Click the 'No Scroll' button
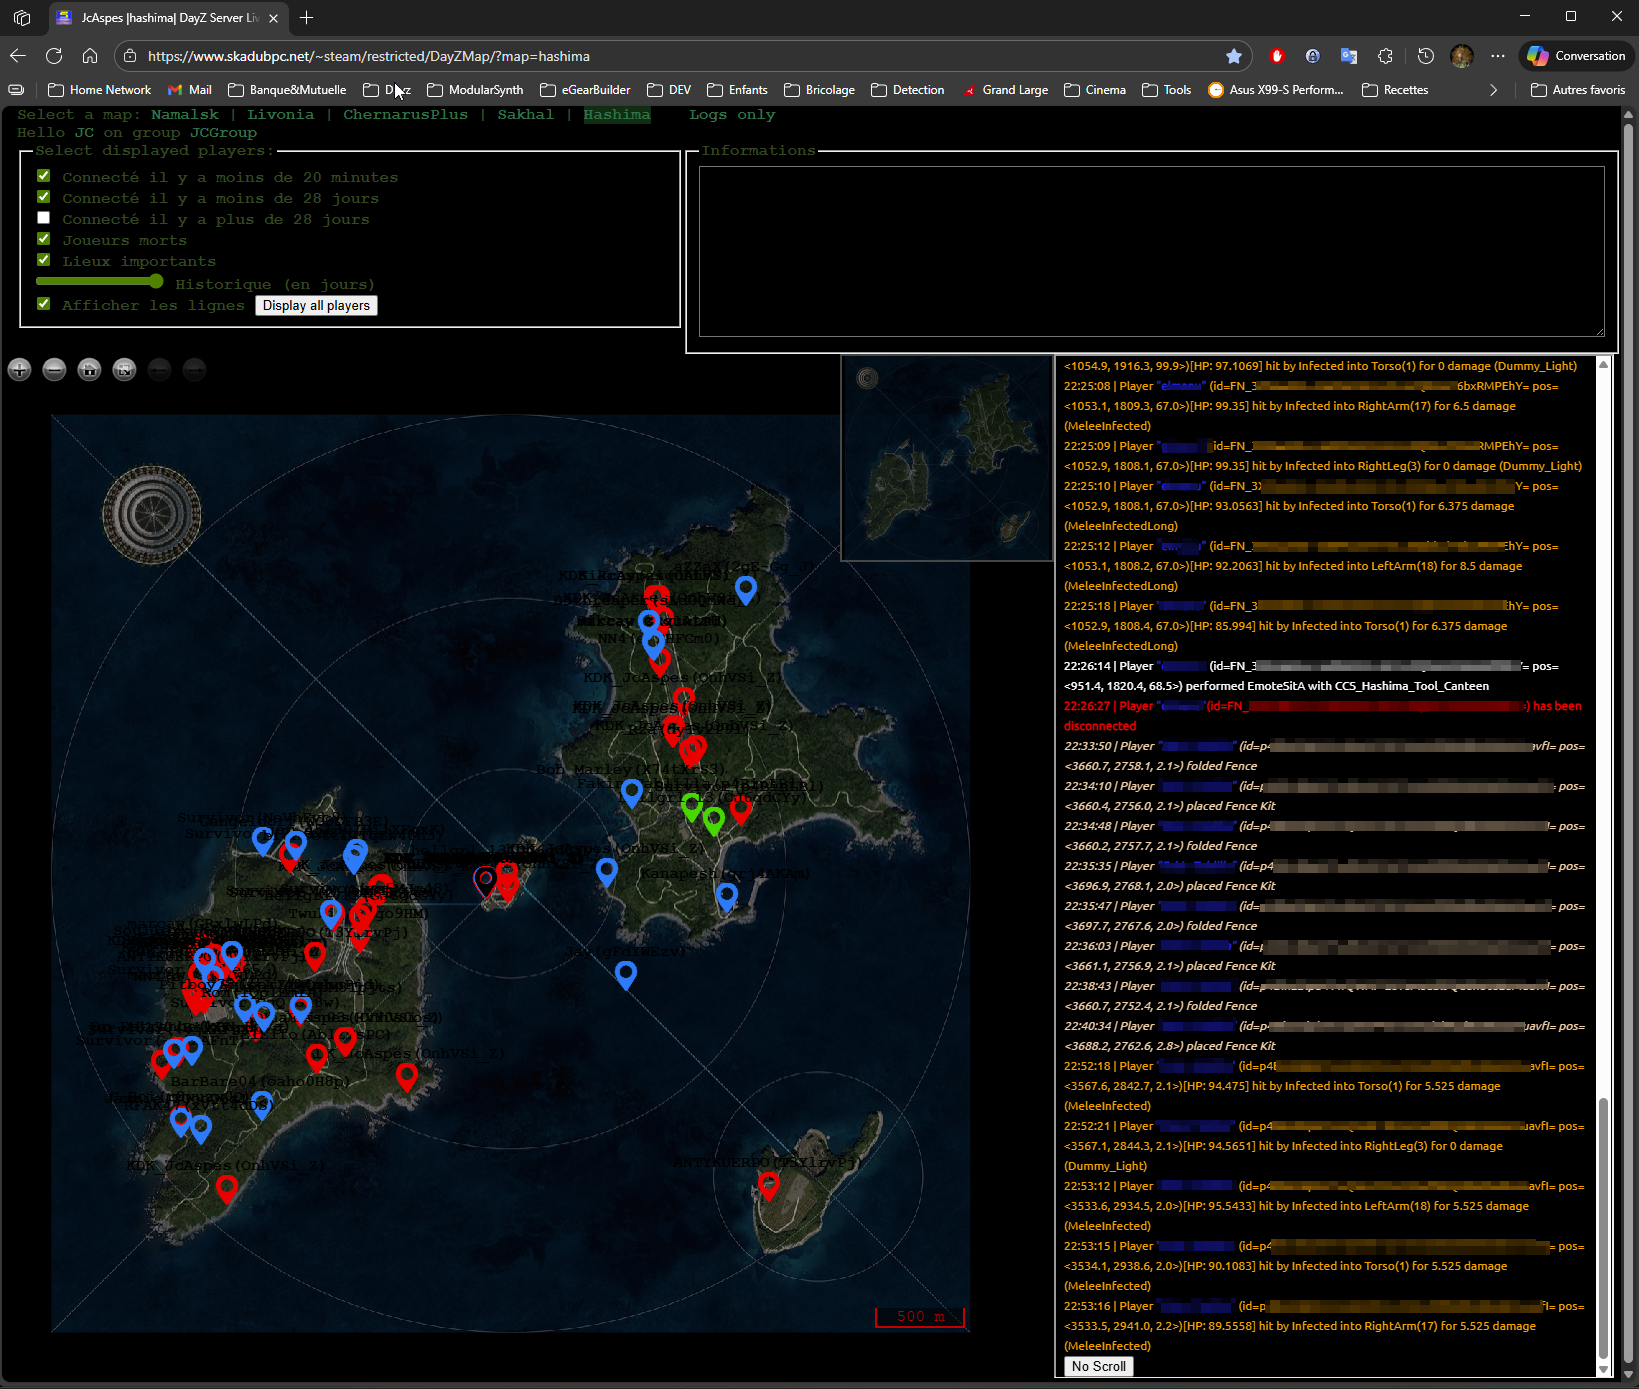Screen dimensions: 1639x1389 coord(1098,1366)
